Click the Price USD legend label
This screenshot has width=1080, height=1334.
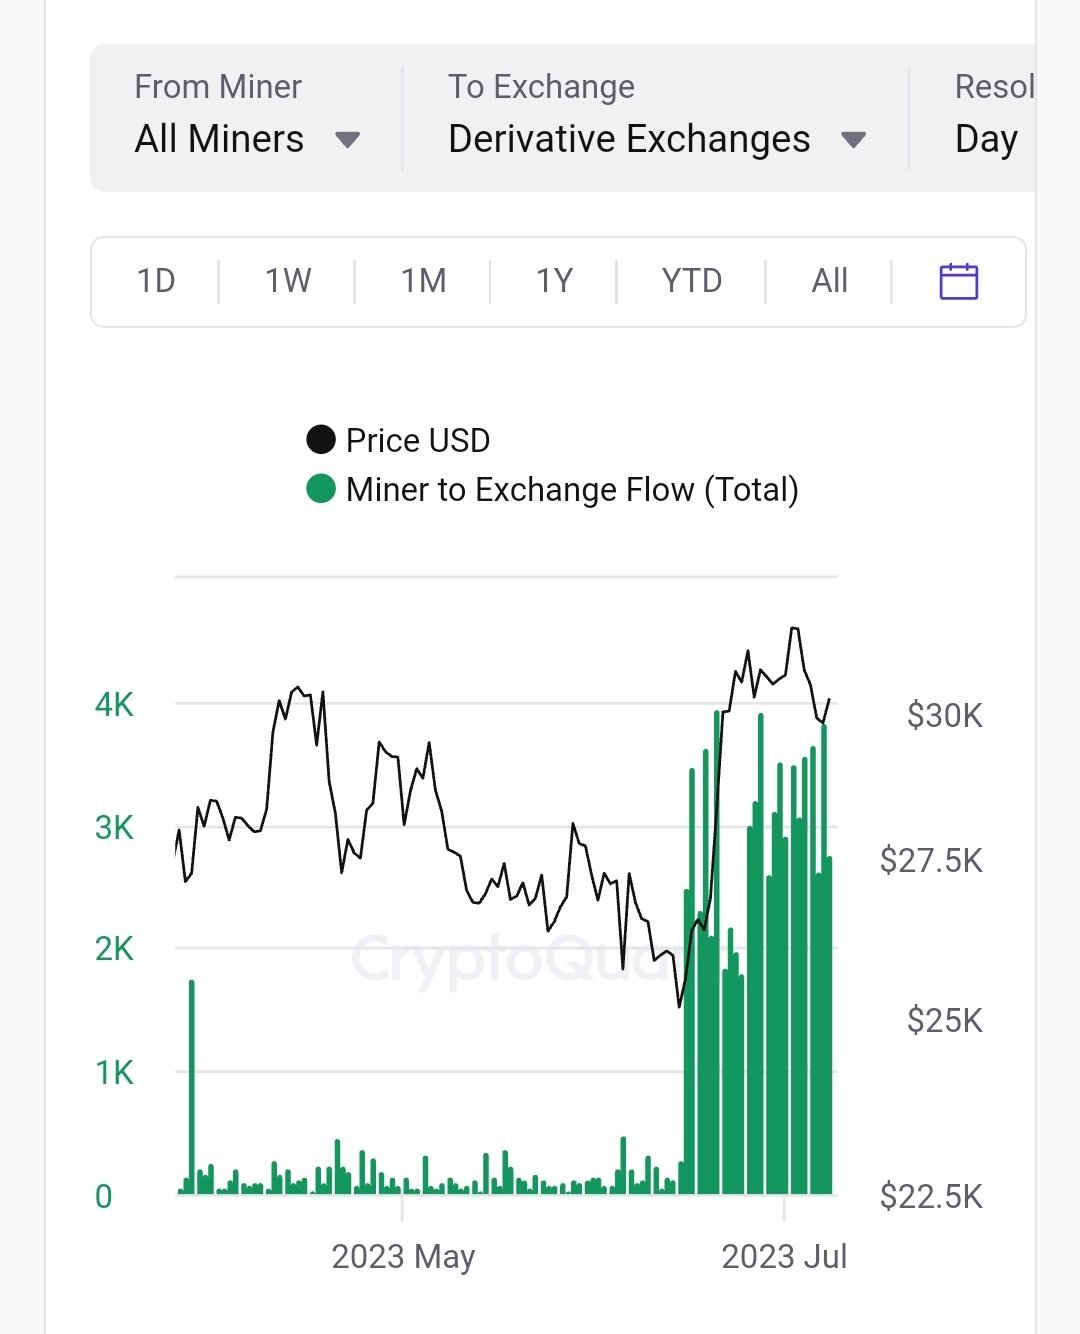point(418,440)
